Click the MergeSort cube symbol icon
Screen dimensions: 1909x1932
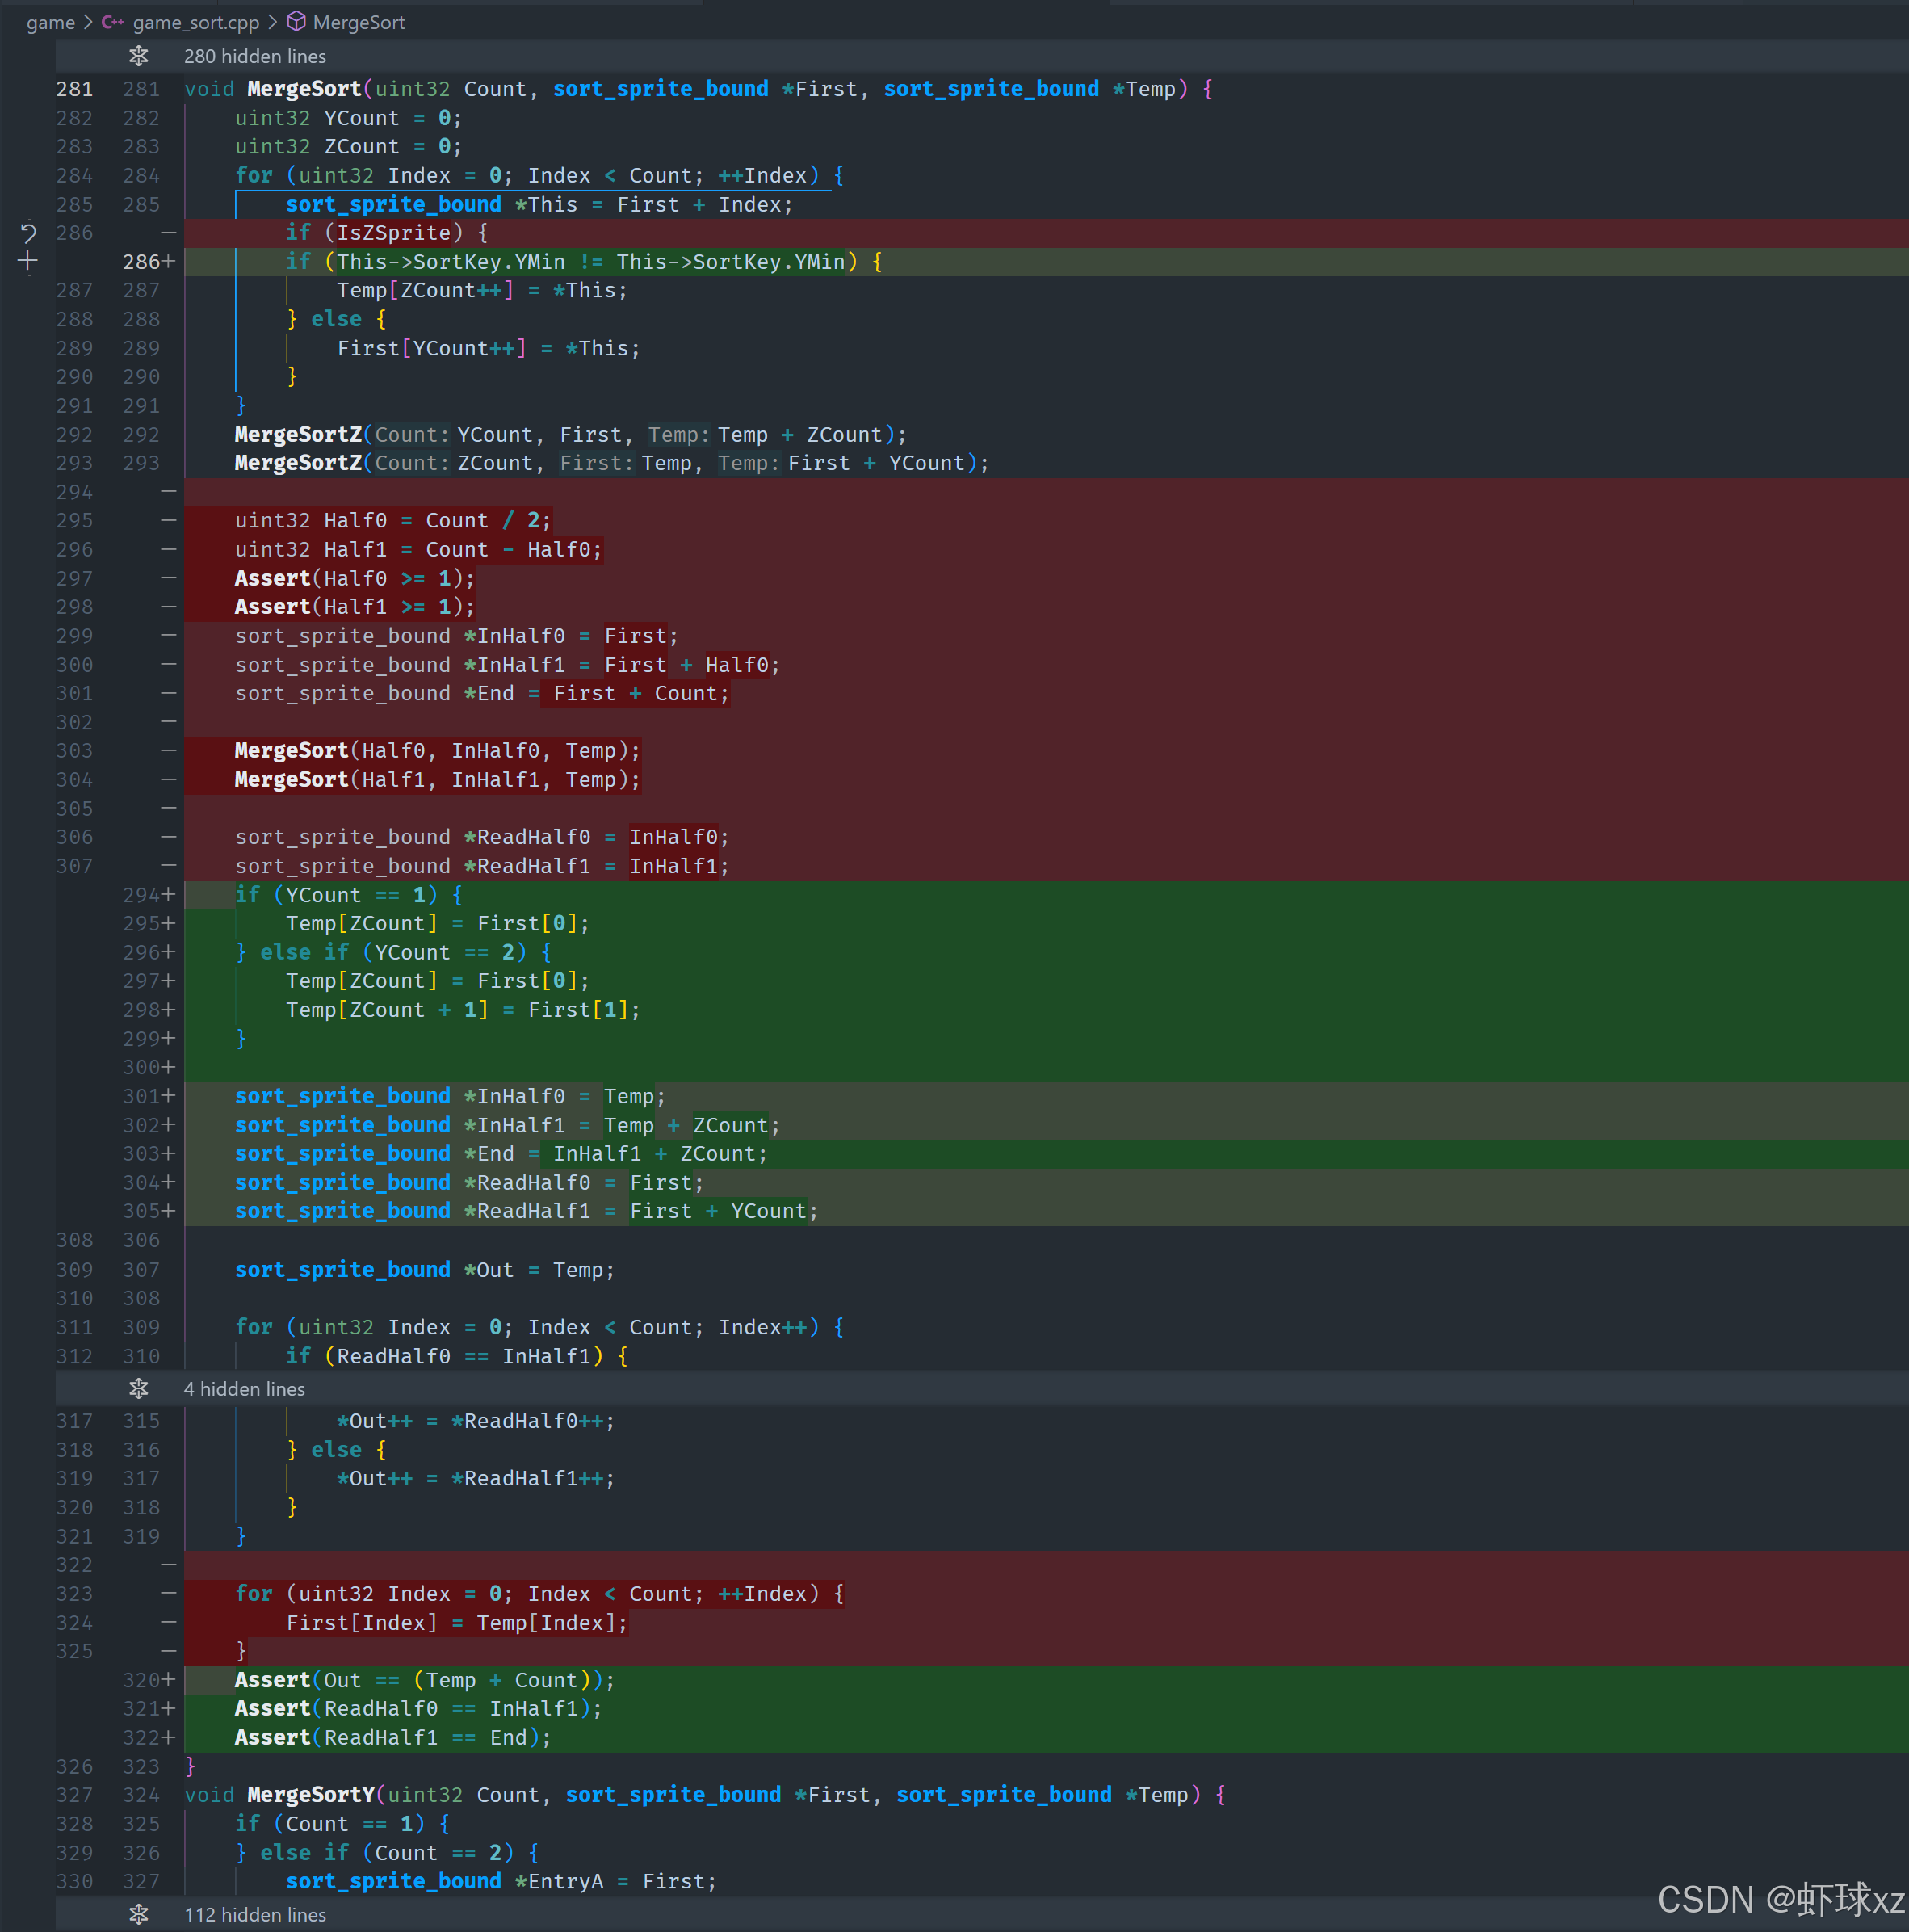click(x=296, y=22)
